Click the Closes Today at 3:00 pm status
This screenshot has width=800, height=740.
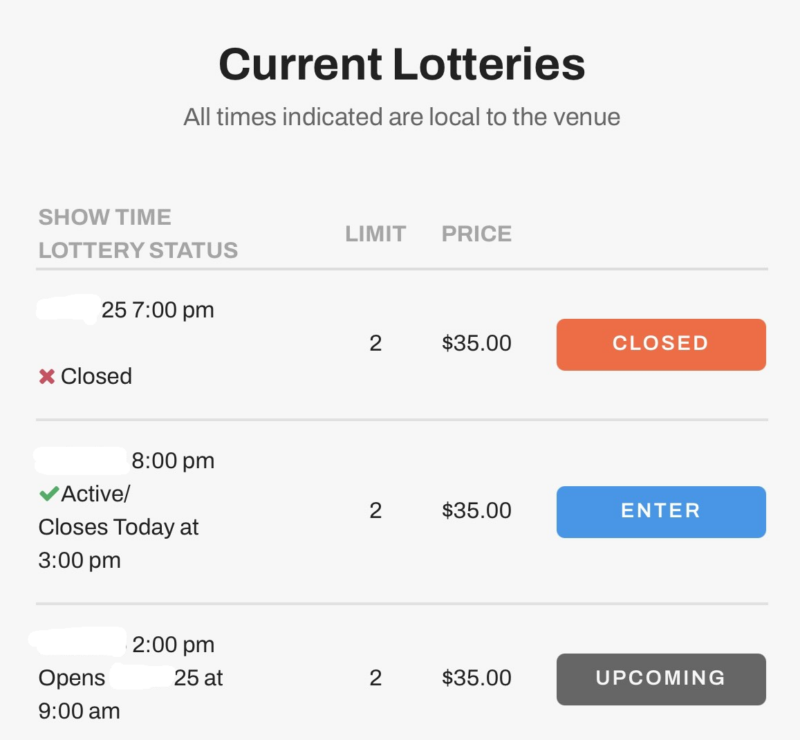pyautogui.click(x=118, y=543)
